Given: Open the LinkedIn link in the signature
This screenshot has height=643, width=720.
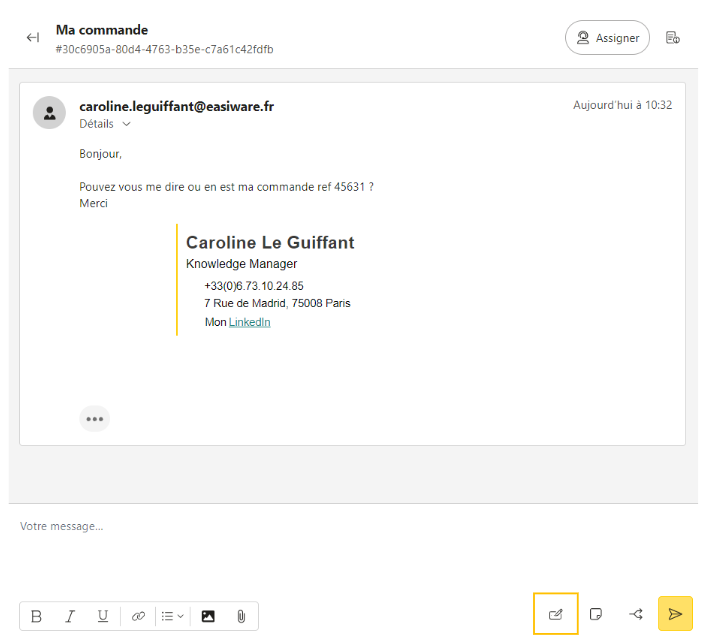Looking at the screenshot, I should [x=249, y=322].
